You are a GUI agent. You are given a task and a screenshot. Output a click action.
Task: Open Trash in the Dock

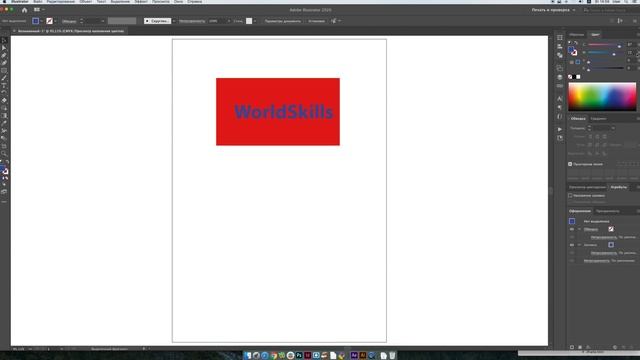click(x=392, y=356)
